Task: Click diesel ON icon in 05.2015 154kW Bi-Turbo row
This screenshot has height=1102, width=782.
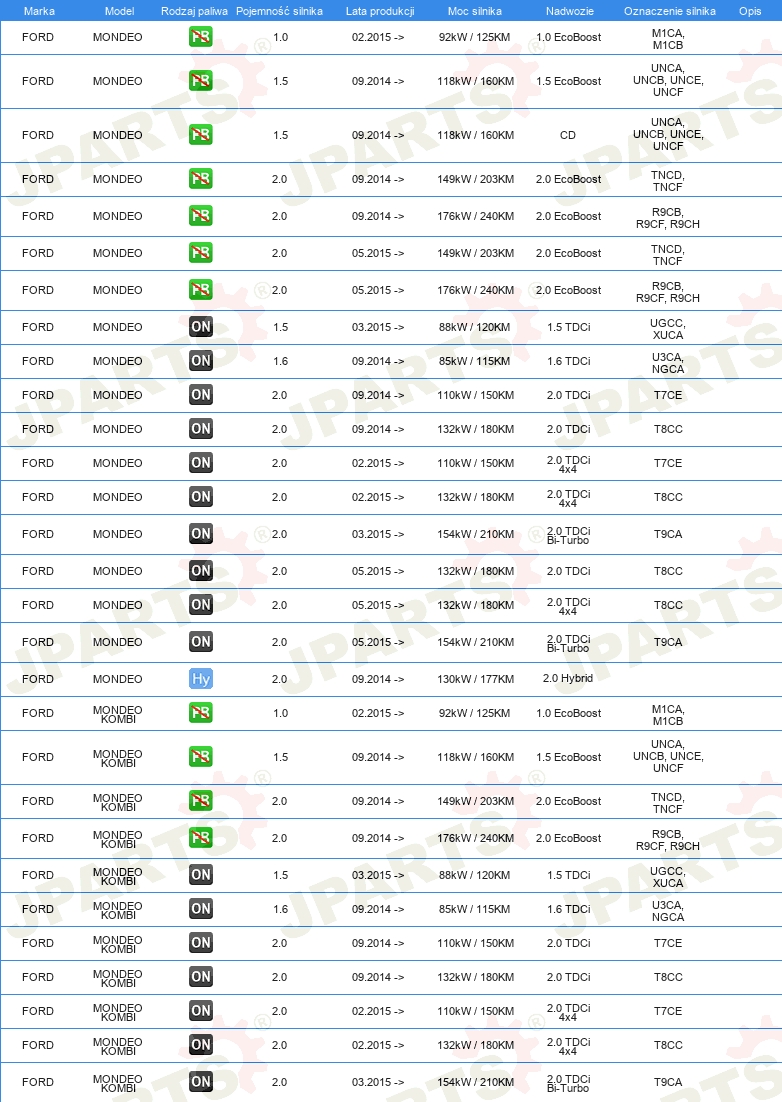Action: pos(201,642)
